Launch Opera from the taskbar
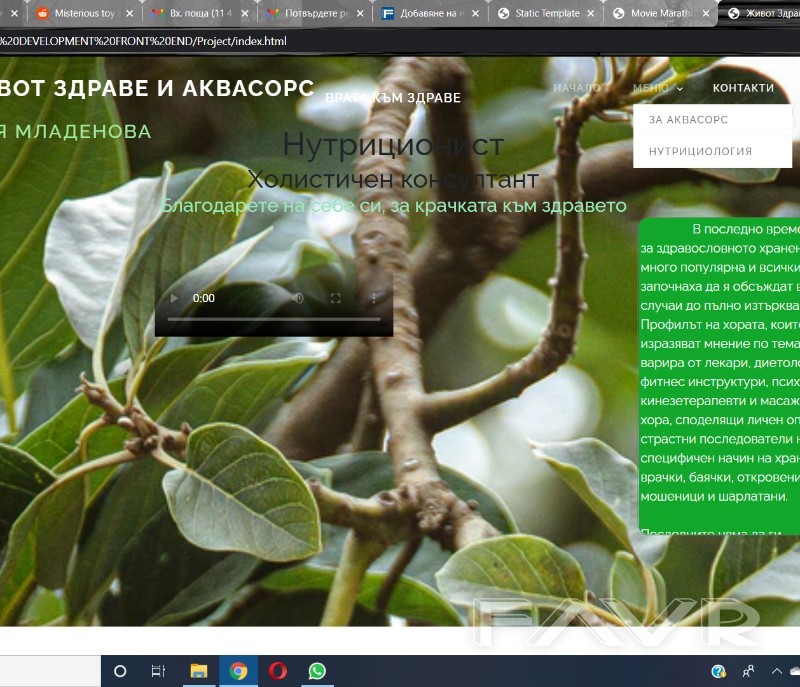The height and width of the screenshot is (687, 800). tap(278, 671)
